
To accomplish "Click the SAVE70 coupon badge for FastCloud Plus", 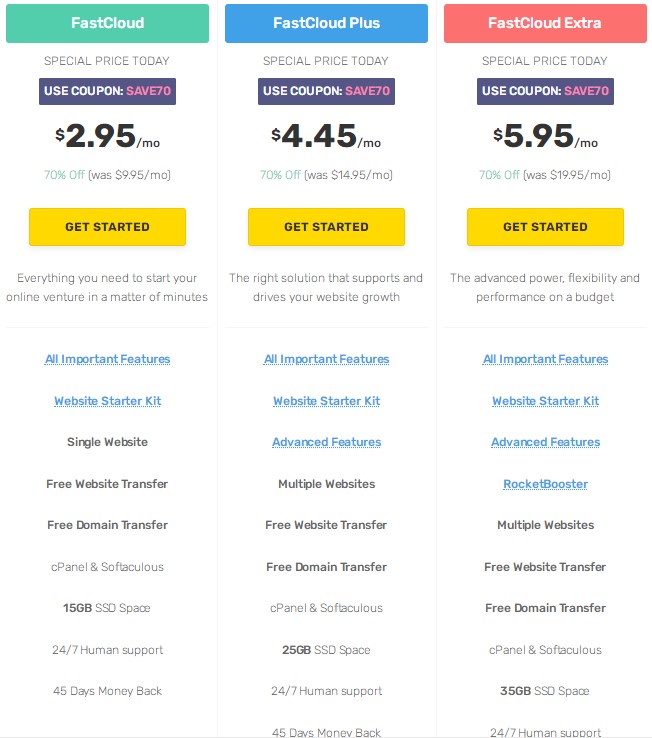I will click(326, 91).
